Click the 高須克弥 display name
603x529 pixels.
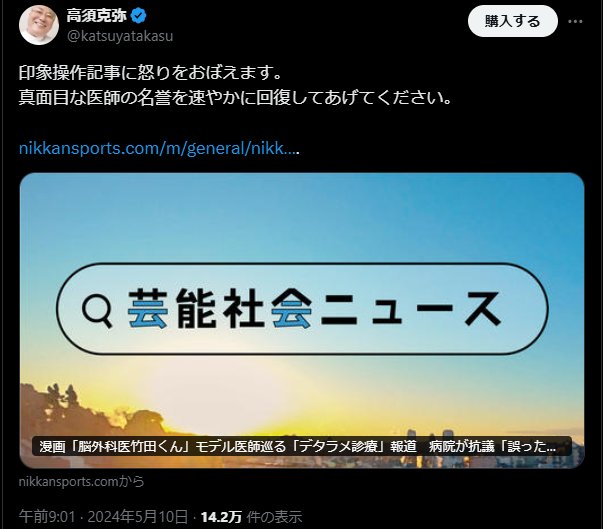97,16
